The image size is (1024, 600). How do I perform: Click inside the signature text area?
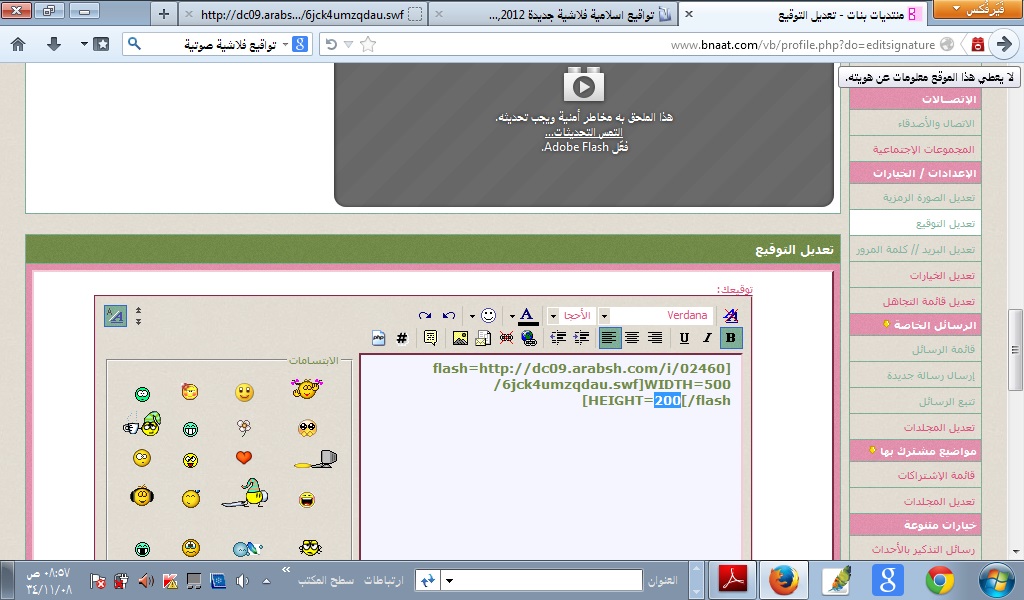click(x=550, y=457)
